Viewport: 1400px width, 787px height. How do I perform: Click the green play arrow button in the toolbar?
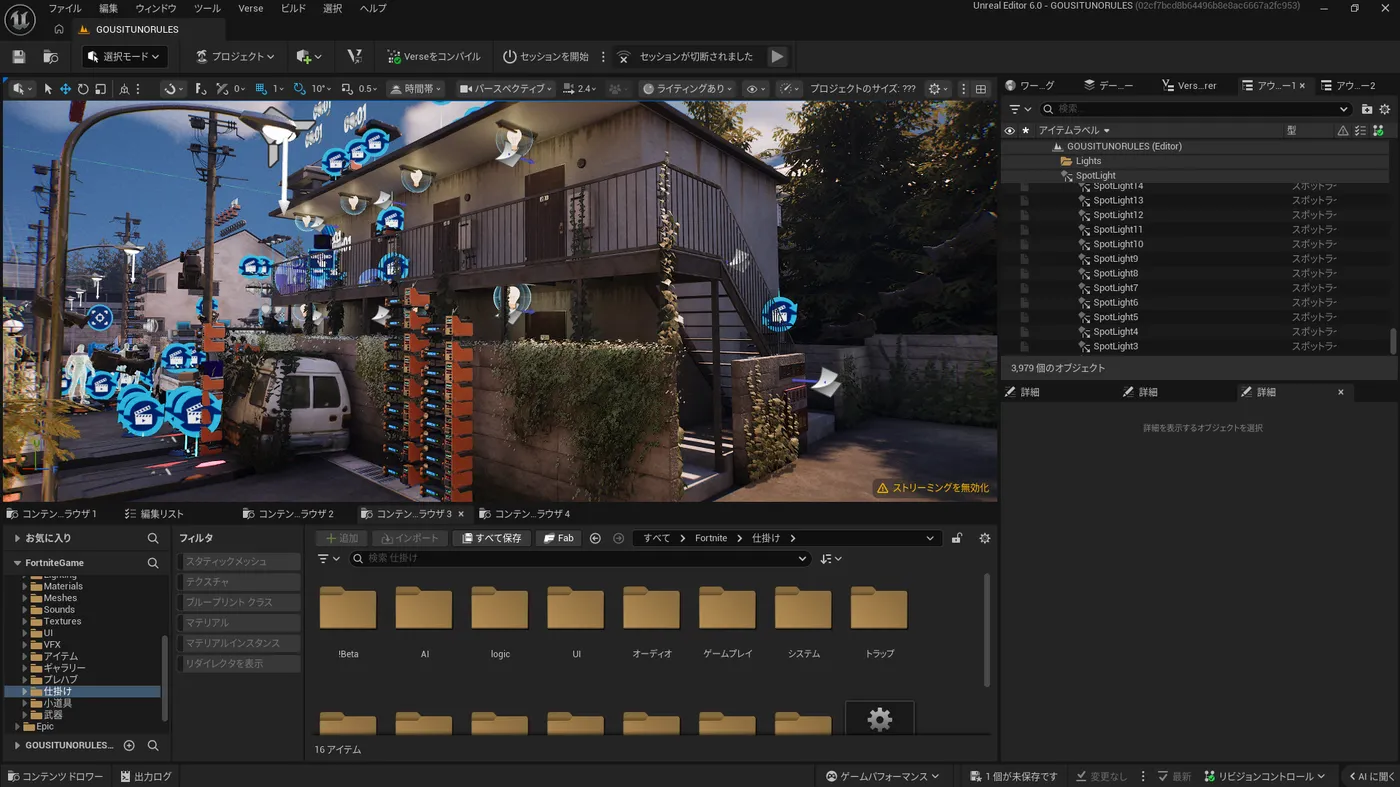(x=777, y=57)
